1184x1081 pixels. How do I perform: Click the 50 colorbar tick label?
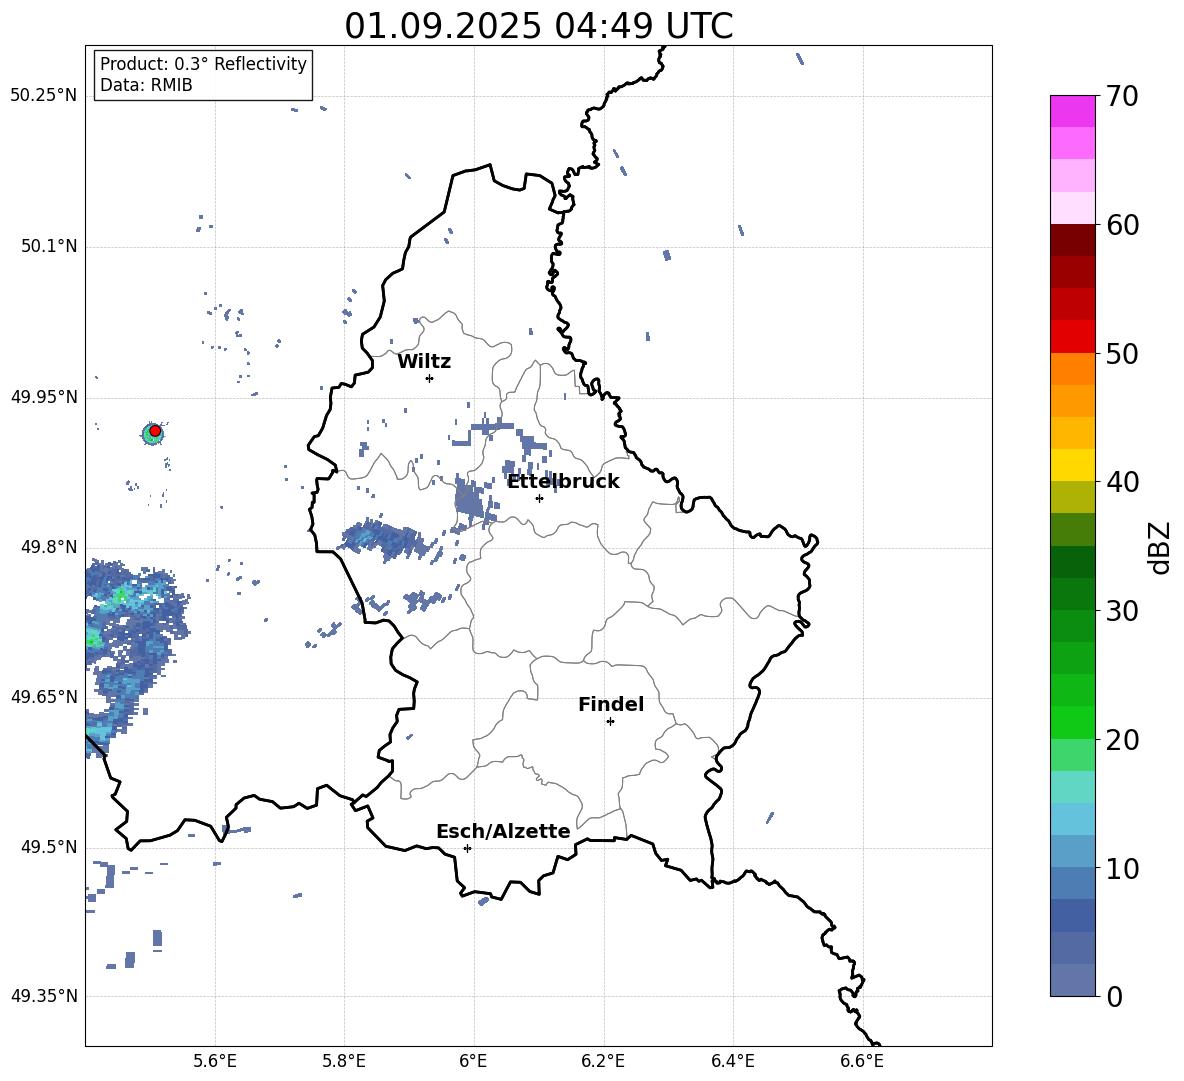1122,354
